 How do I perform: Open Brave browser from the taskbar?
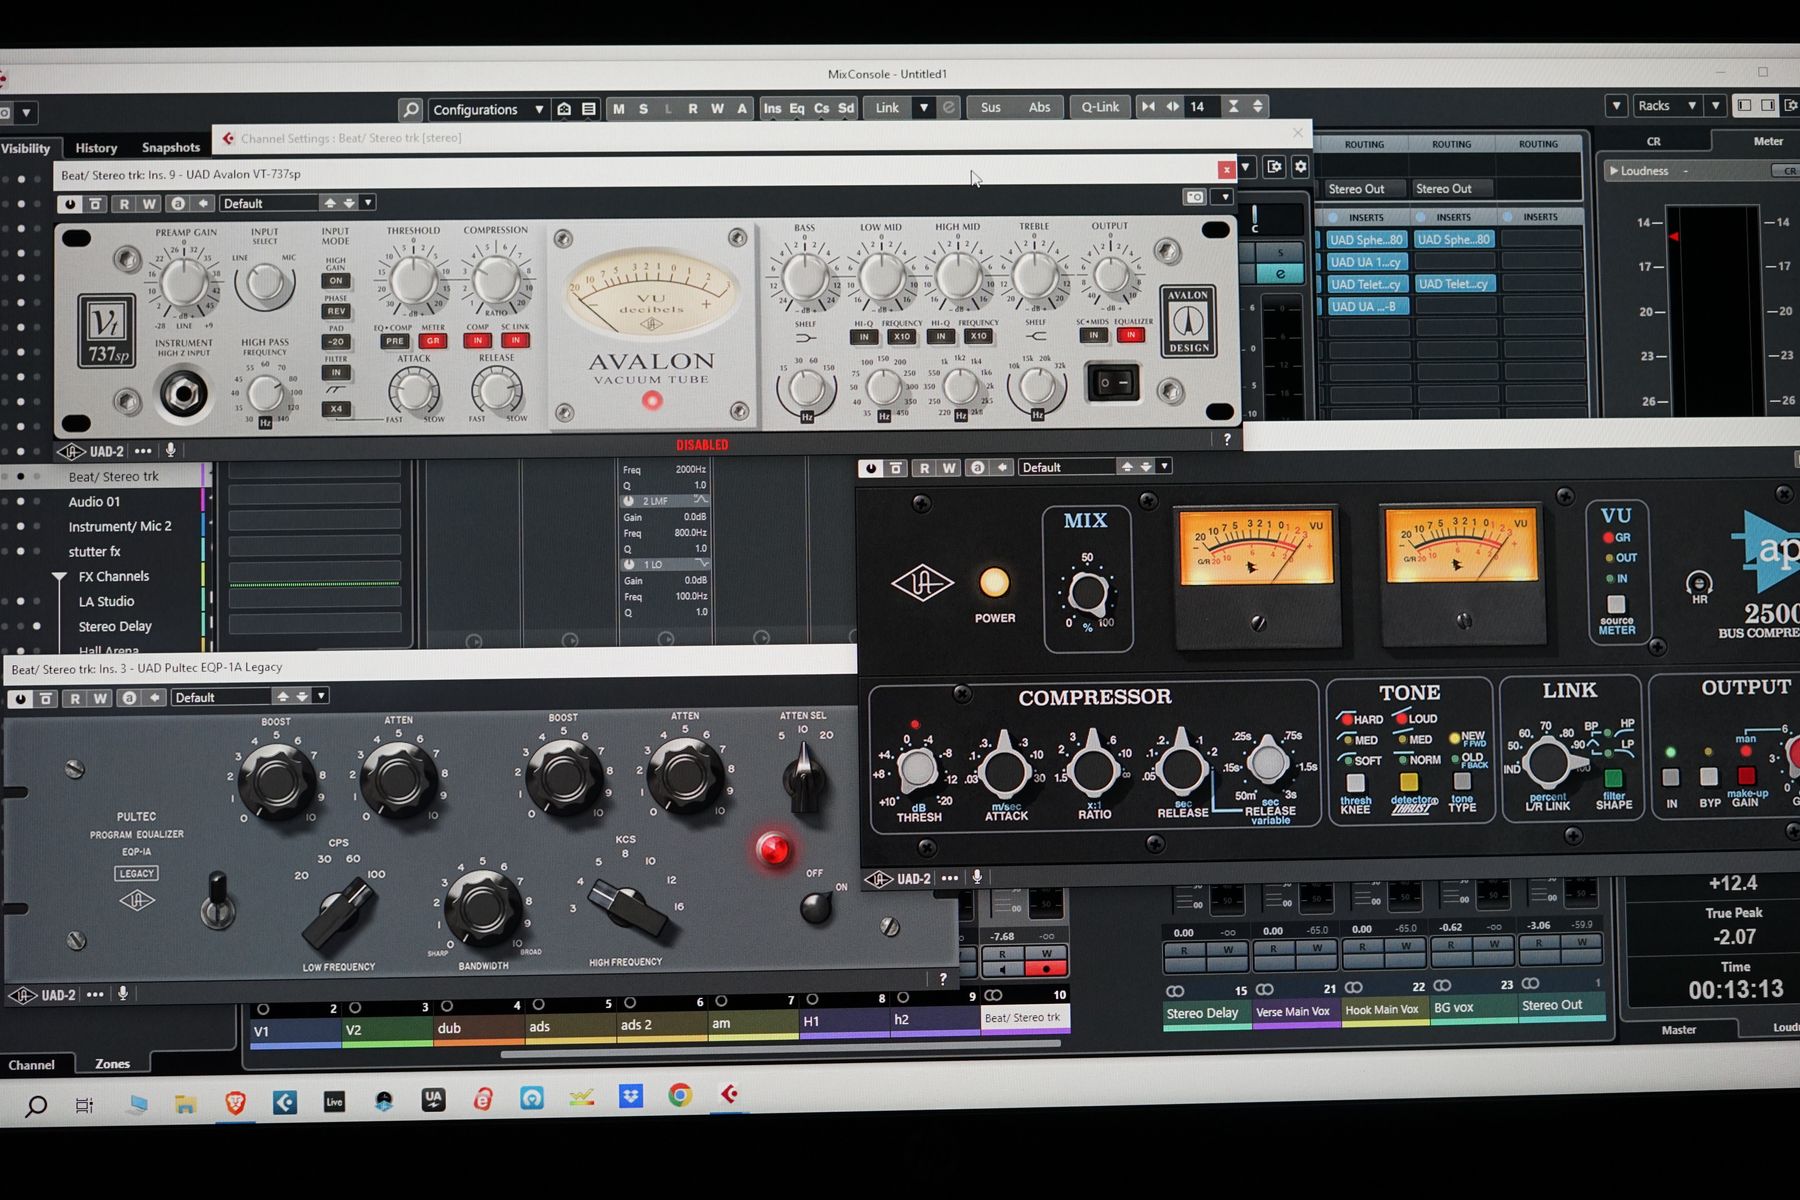point(235,1102)
